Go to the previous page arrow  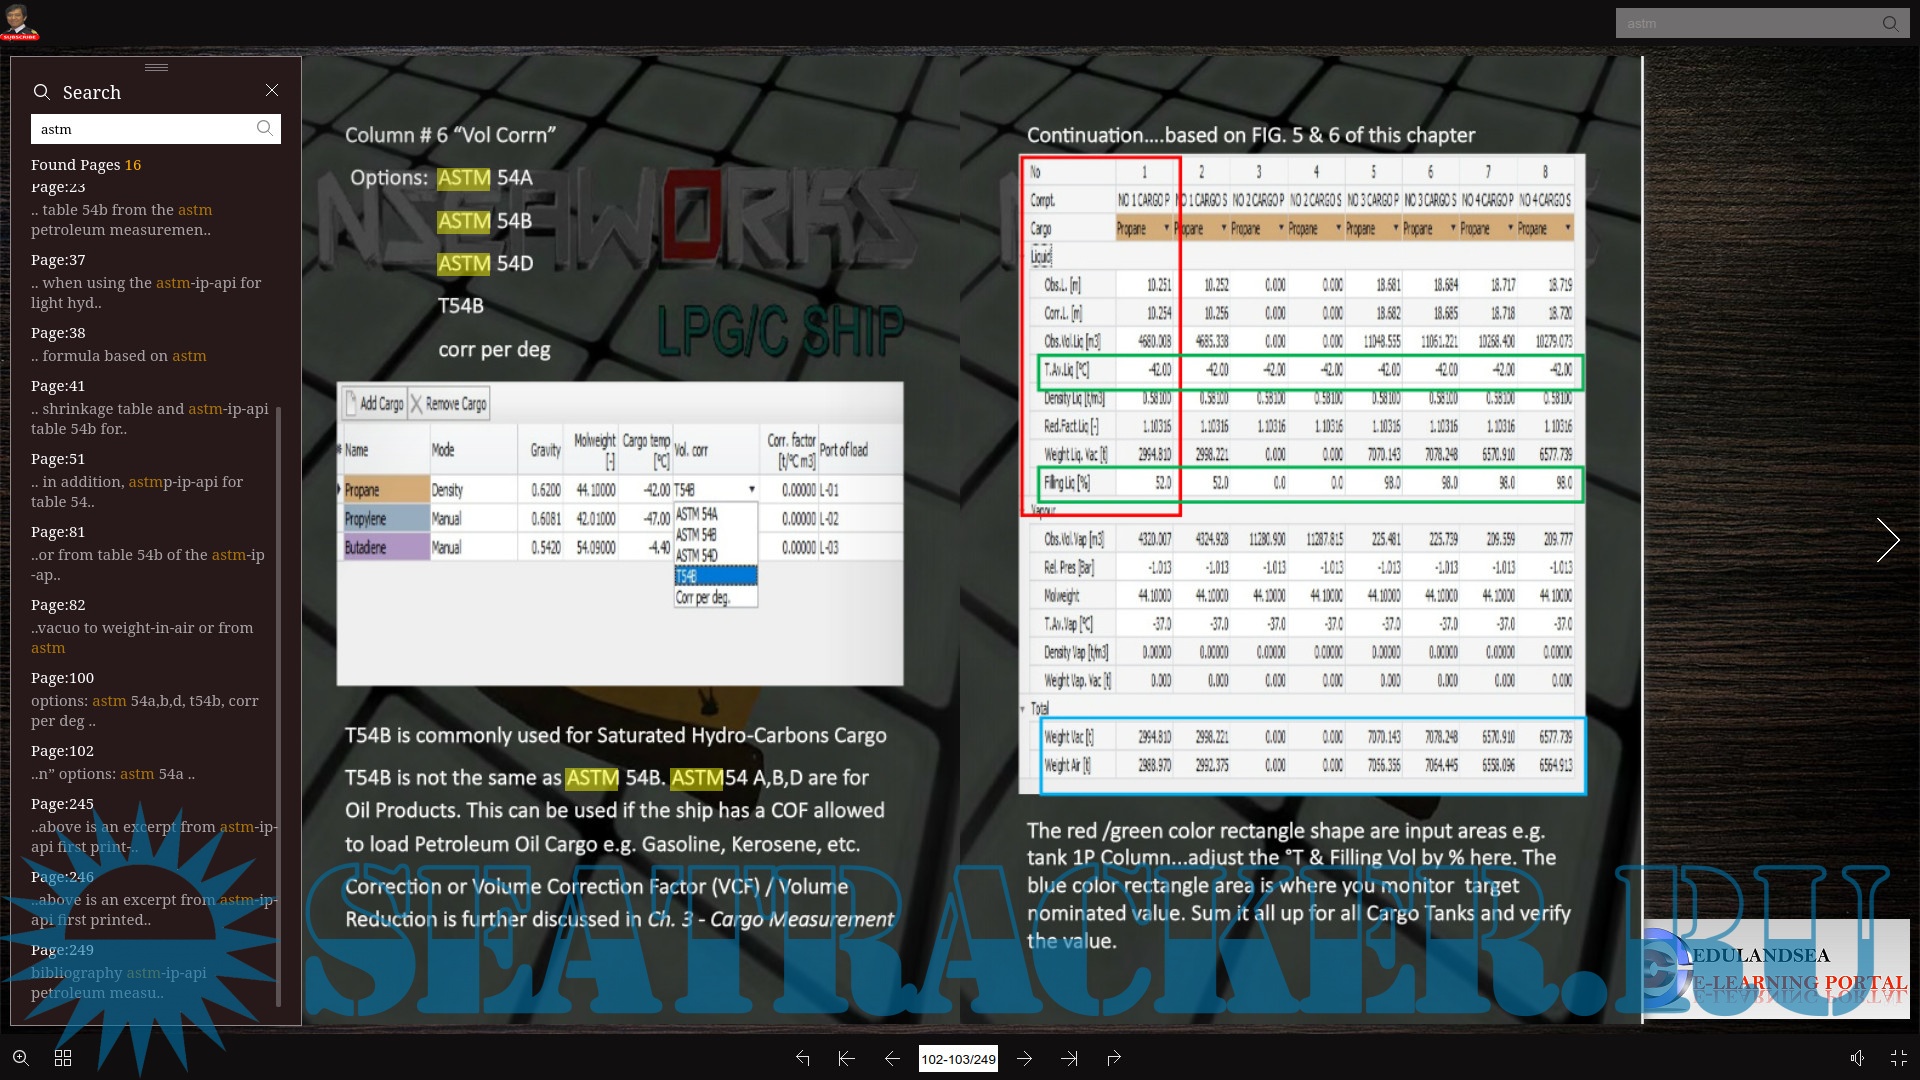click(892, 1058)
